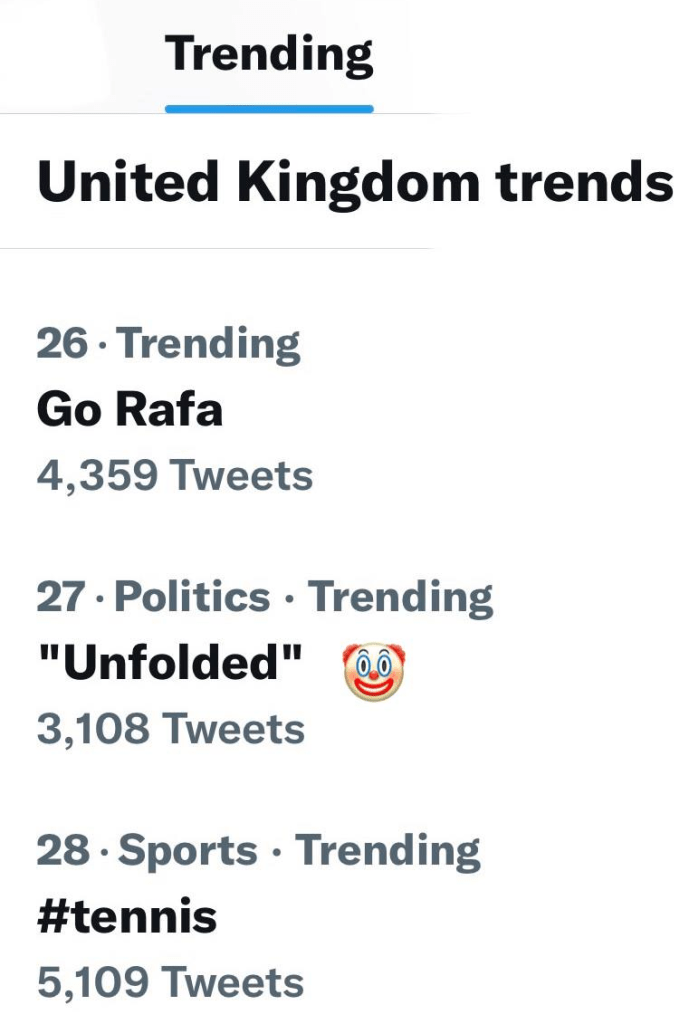Click Trending label above Go Rafa
Screen dimensions: 689x1024
[x=209, y=345]
